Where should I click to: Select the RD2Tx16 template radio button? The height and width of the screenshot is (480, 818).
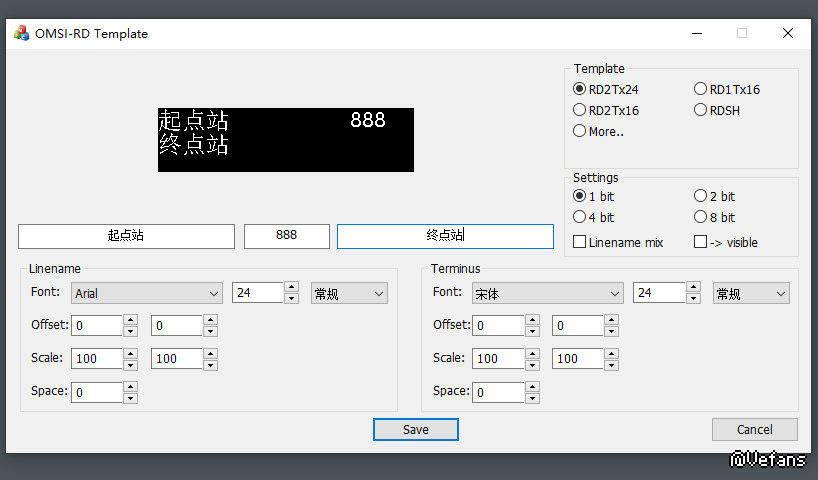580,111
